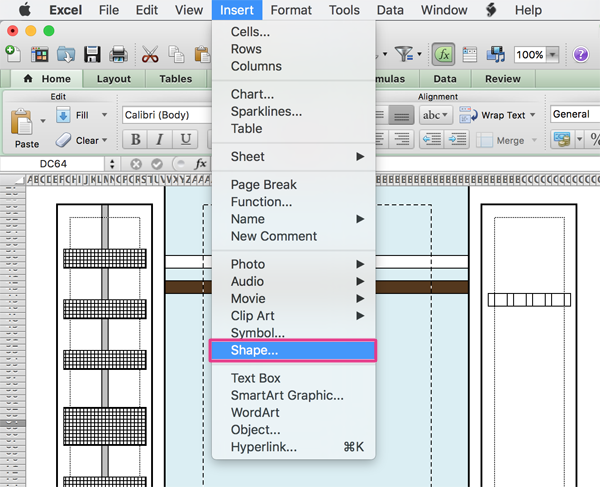The height and width of the screenshot is (487, 600).
Task: Open the Photo submenu
Action: (293, 264)
